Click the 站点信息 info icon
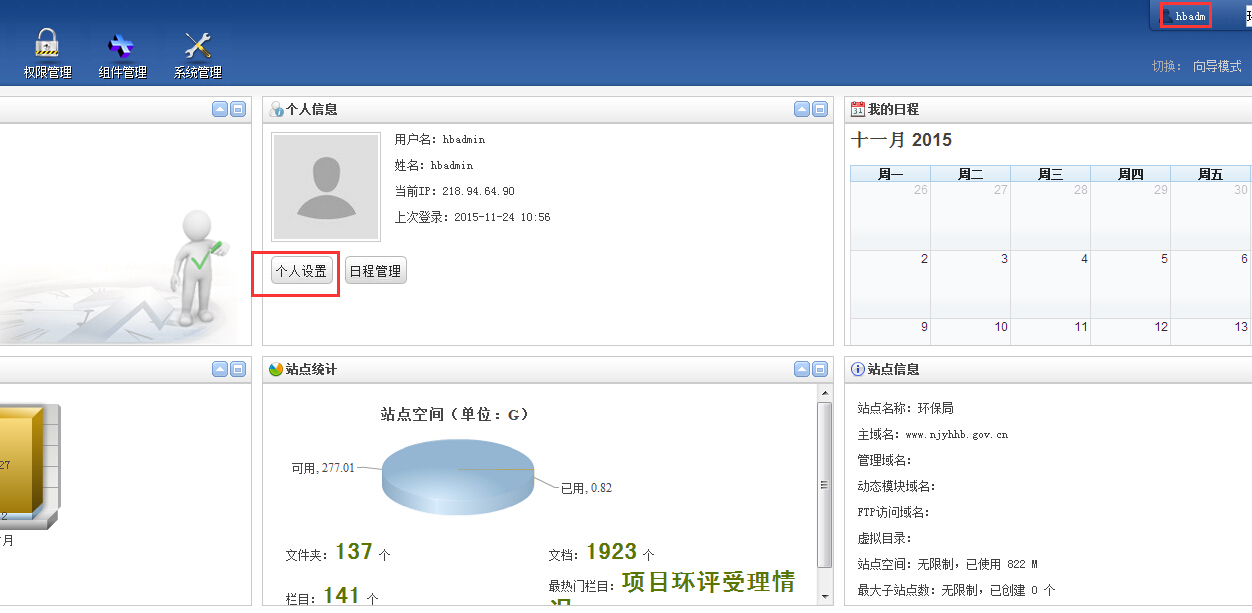Viewport: 1252px width, 613px height. coord(857,370)
